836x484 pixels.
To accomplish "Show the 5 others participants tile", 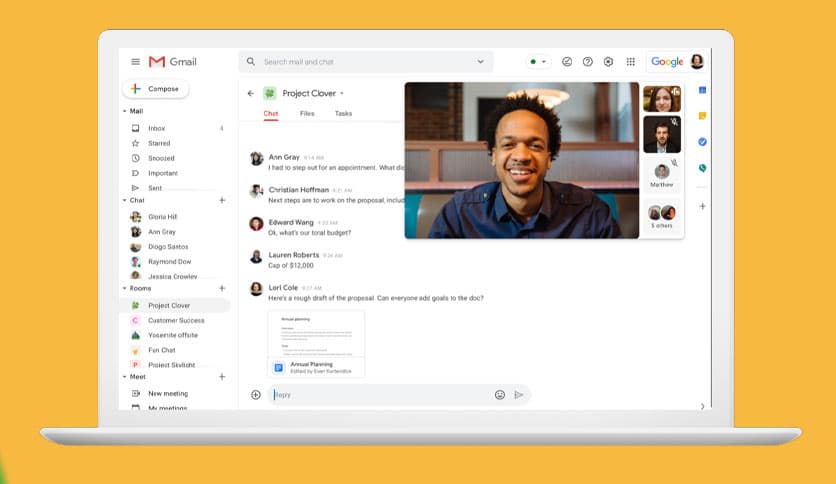I will pyautogui.click(x=662, y=216).
